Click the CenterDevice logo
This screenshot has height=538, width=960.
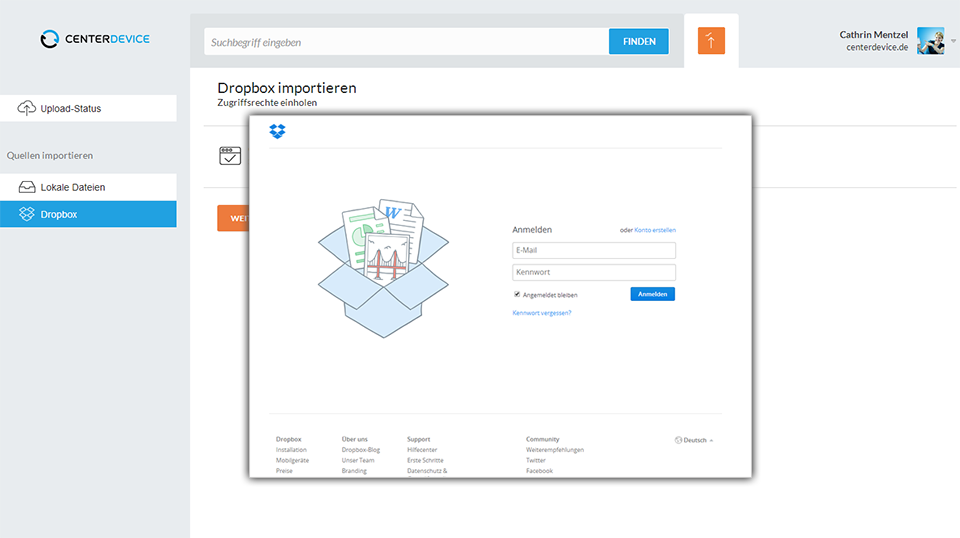click(95, 39)
